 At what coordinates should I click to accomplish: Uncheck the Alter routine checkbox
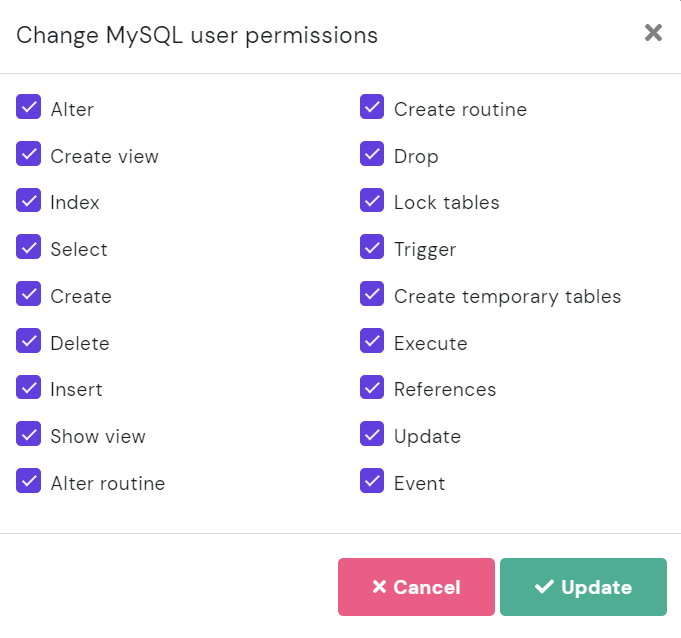point(29,481)
